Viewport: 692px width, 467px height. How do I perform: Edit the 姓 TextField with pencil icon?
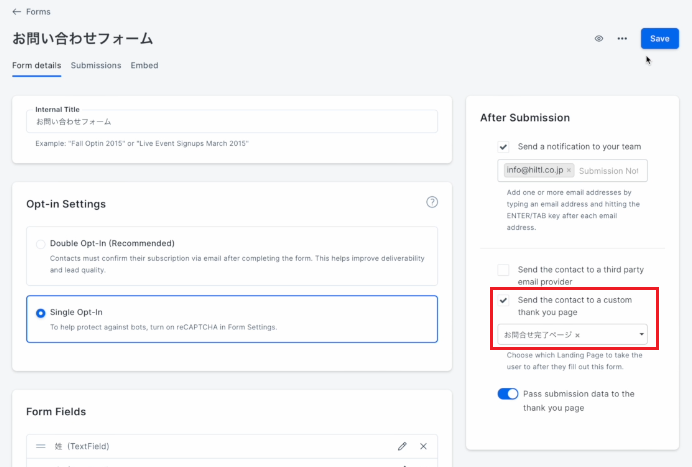pos(402,446)
